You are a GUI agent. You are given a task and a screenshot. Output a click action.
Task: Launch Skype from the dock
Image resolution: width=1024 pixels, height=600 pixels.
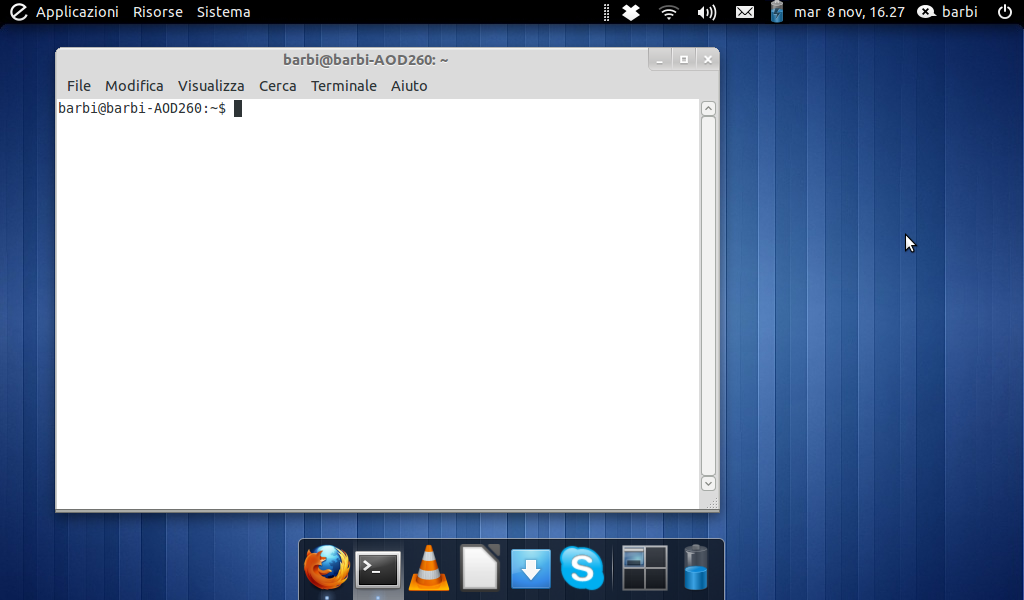582,568
